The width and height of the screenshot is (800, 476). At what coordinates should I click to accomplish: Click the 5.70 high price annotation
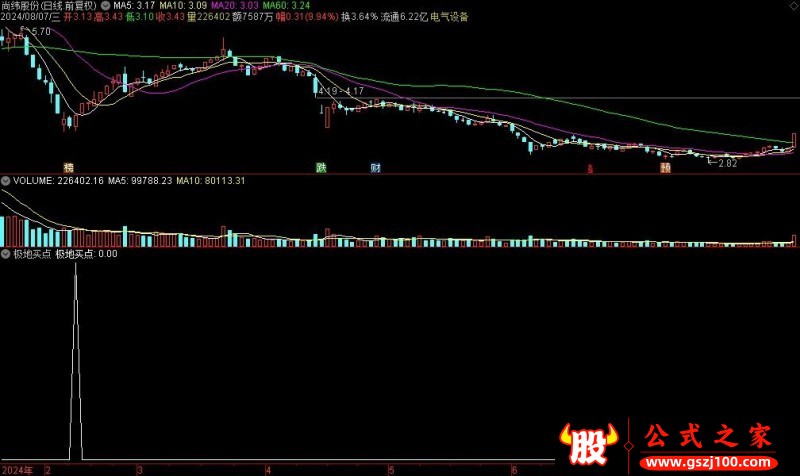pos(41,32)
